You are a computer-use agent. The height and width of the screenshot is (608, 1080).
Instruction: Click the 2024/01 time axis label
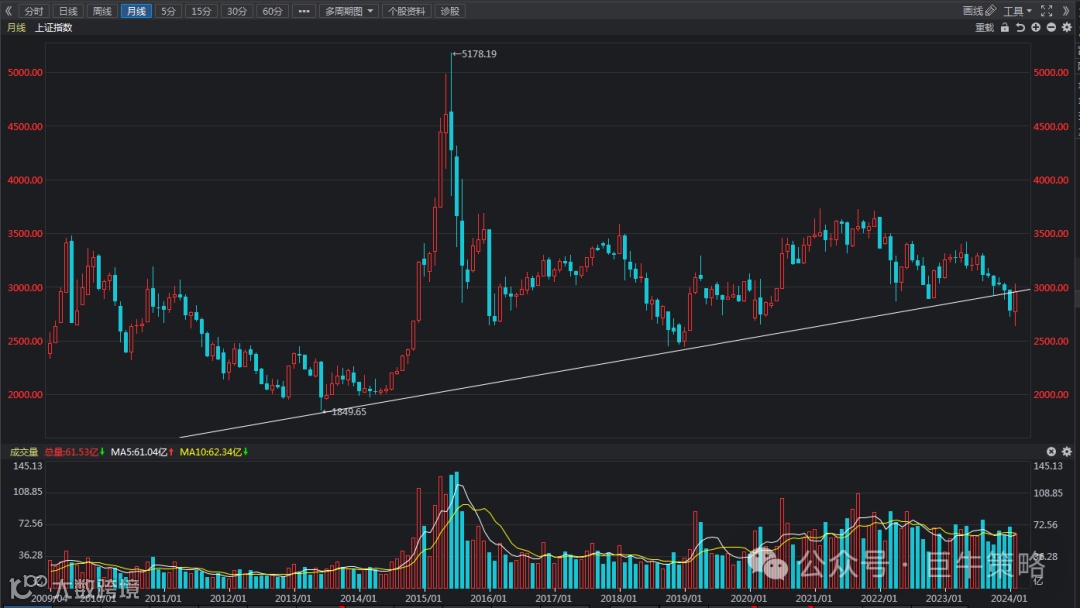click(x=1008, y=598)
